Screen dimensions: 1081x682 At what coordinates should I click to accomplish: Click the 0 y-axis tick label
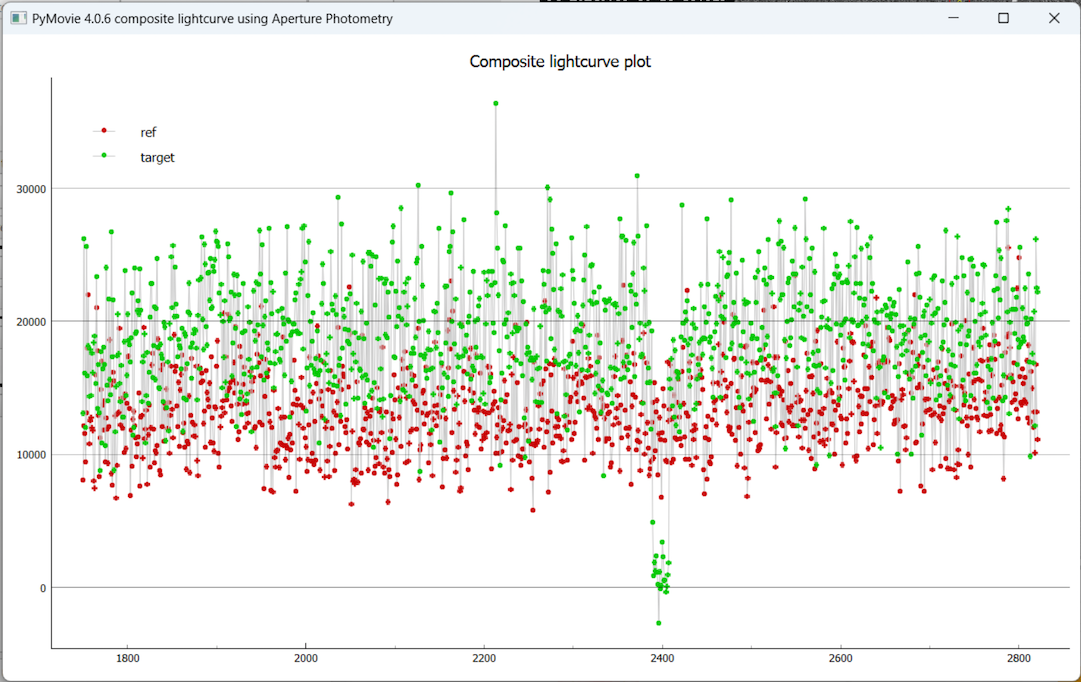pyautogui.click(x=42, y=588)
